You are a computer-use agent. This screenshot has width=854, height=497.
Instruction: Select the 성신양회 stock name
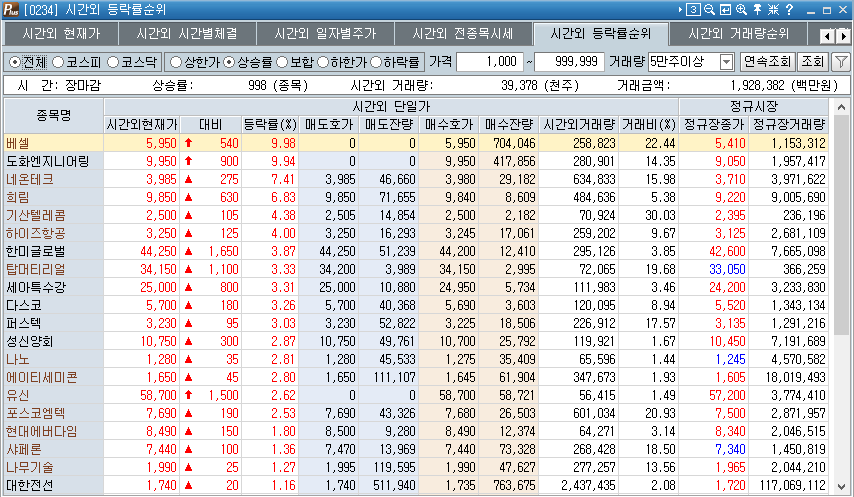pos(29,341)
